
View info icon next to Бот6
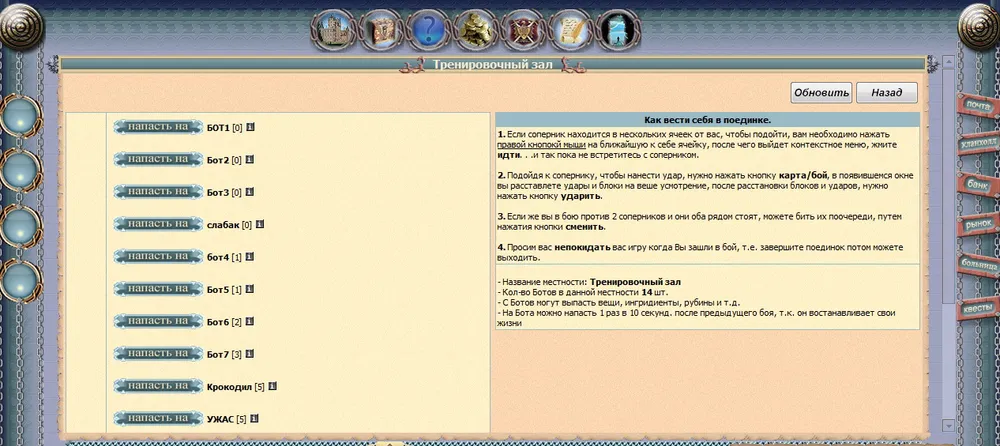249,322
